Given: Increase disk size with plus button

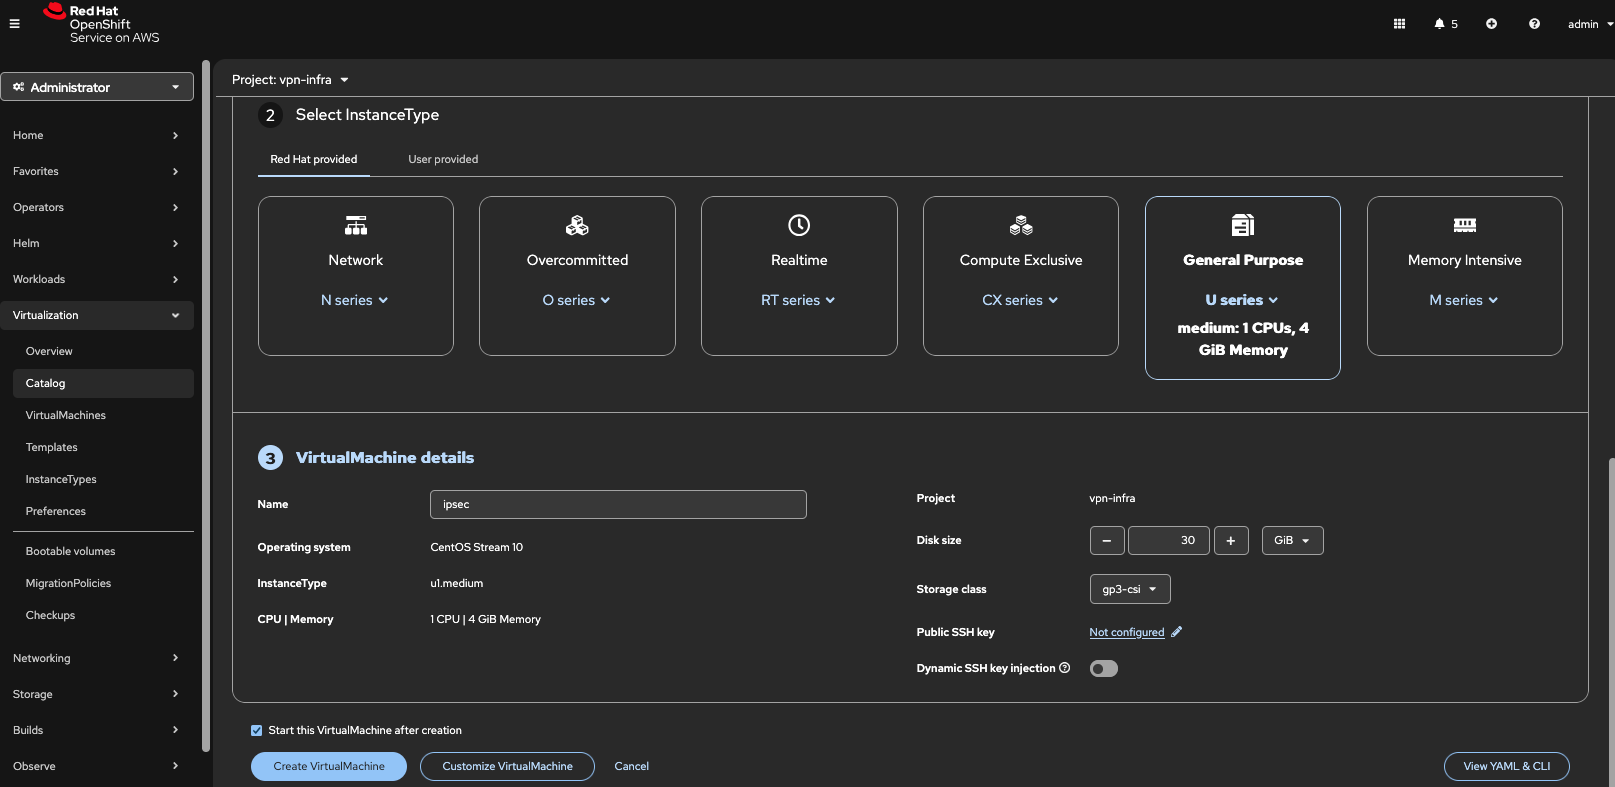Looking at the screenshot, I should 1231,541.
